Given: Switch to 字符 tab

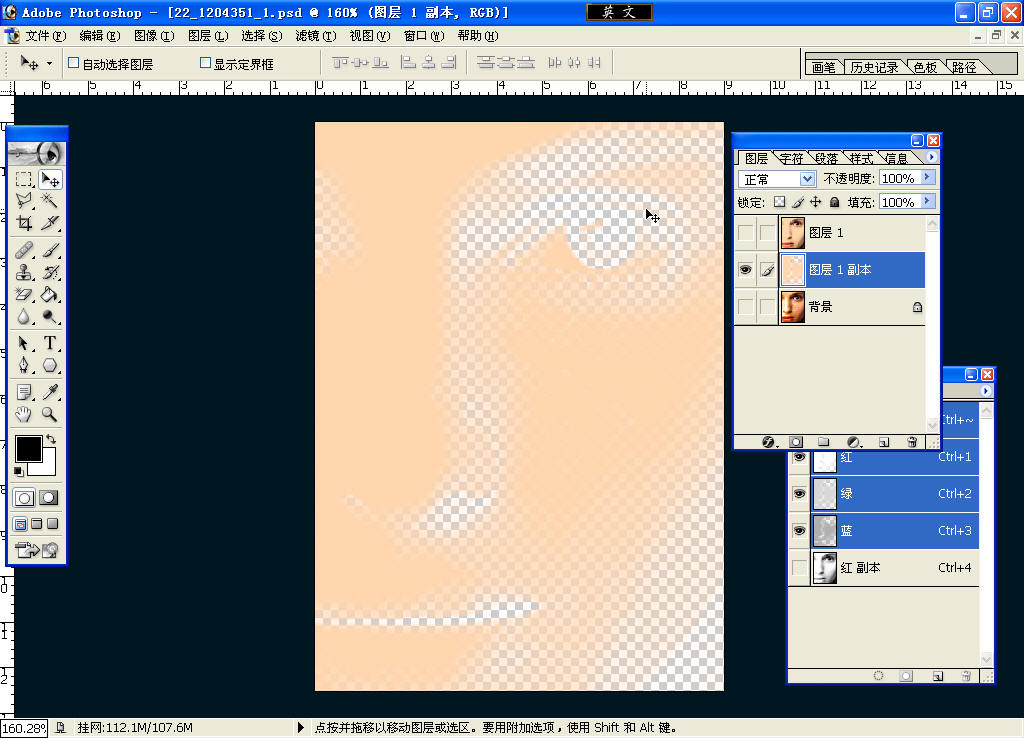Looking at the screenshot, I should click(x=792, y=158).
